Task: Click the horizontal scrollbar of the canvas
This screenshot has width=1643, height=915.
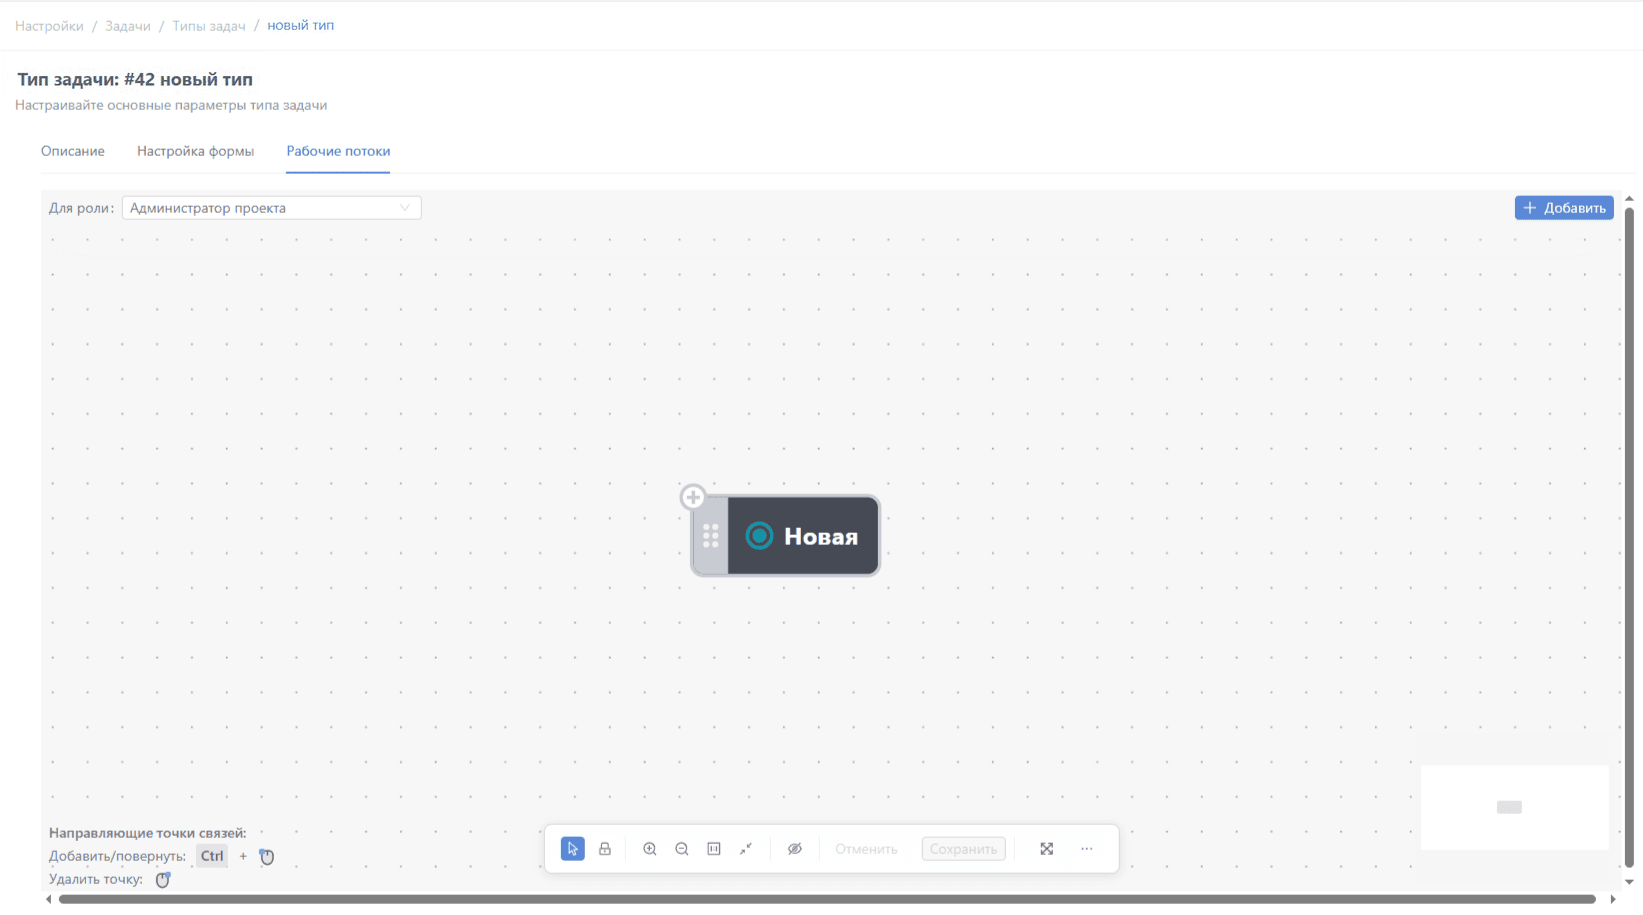Action: pyautogui.click(x=827, y=899)
